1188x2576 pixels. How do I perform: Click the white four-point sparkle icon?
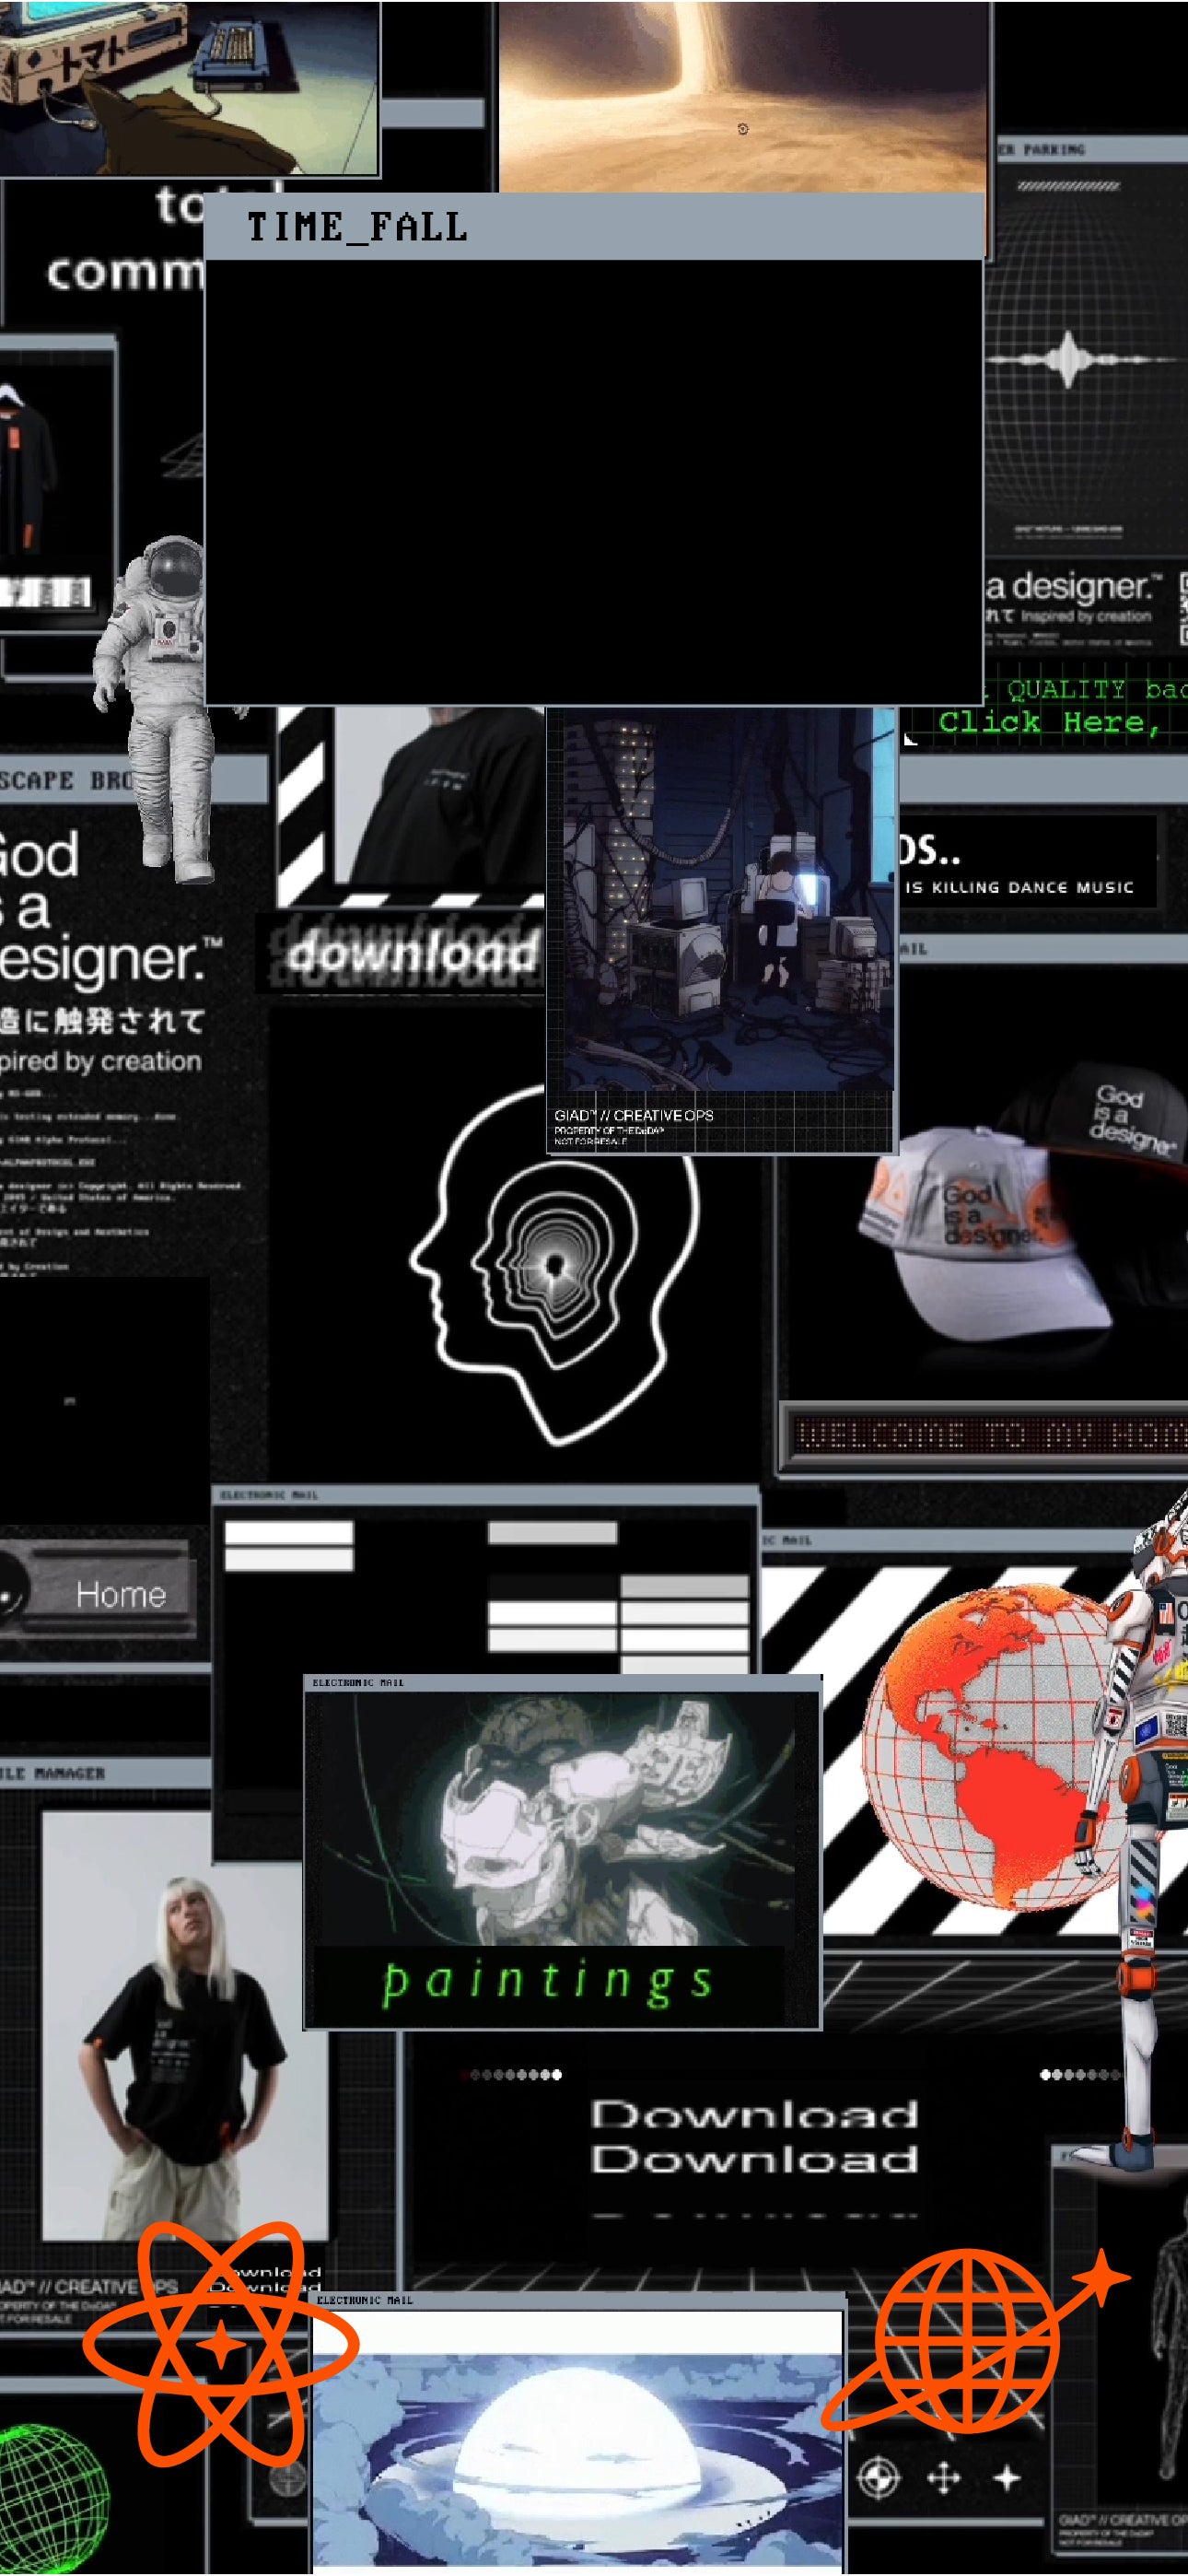1007,2477
